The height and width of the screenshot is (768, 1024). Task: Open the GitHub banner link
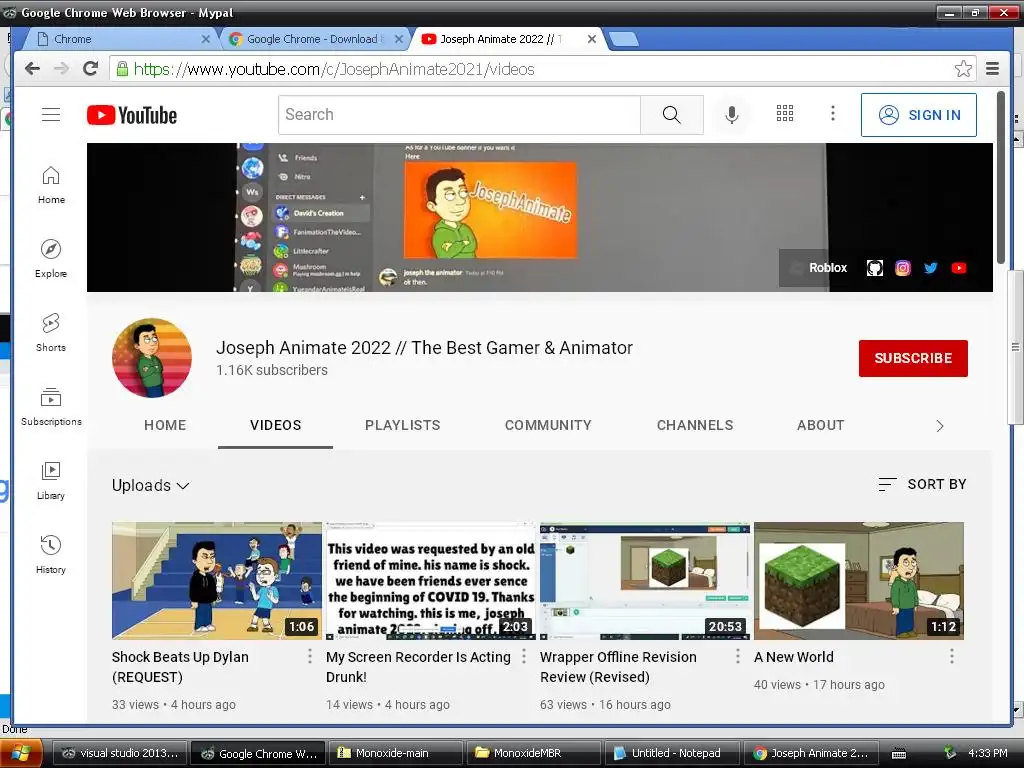874,268
